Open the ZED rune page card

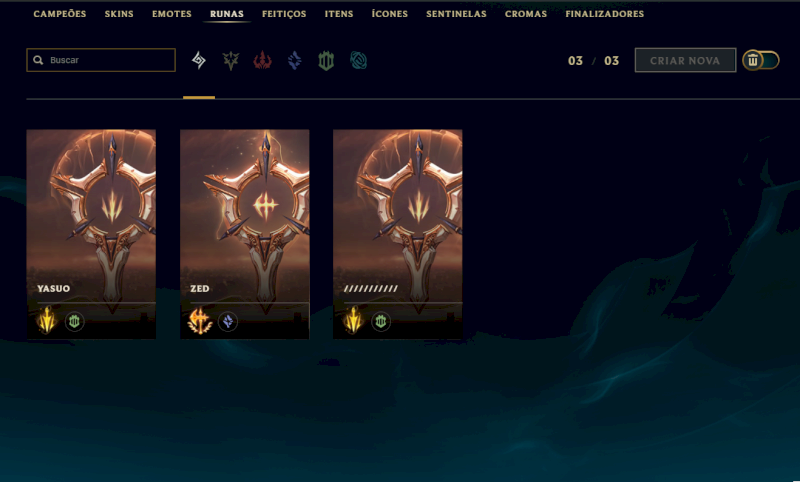tap(244, 234)
